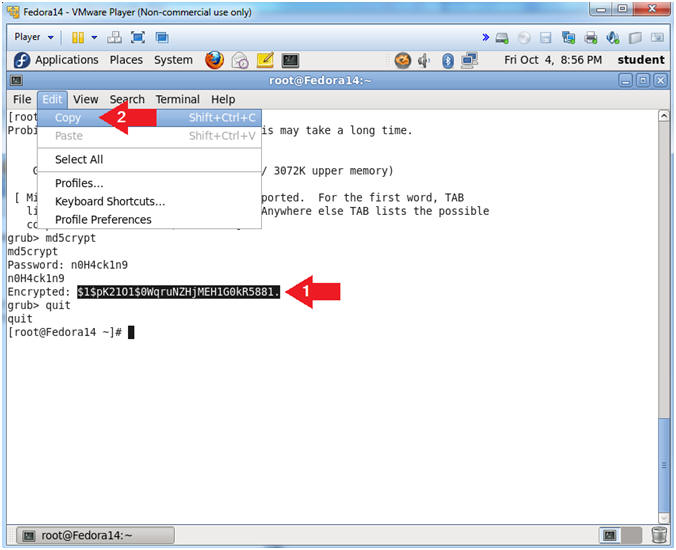Open the terminal window menu icon
This screenshot has width=676, height=550.
[x=16, y=80]
